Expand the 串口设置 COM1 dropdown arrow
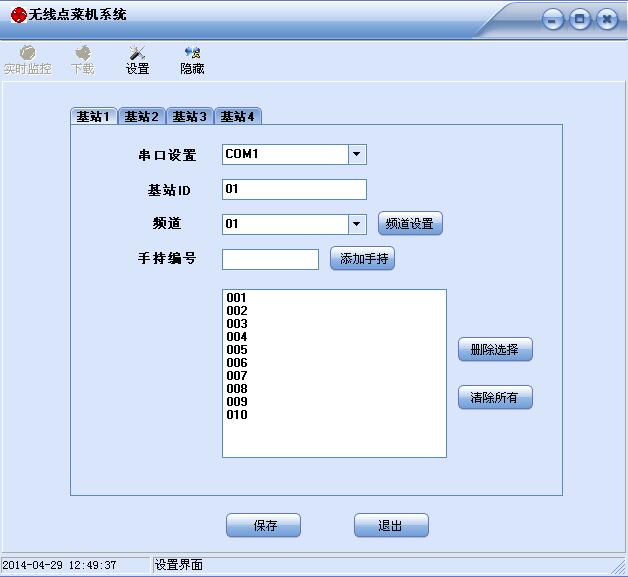 point(357,154)
